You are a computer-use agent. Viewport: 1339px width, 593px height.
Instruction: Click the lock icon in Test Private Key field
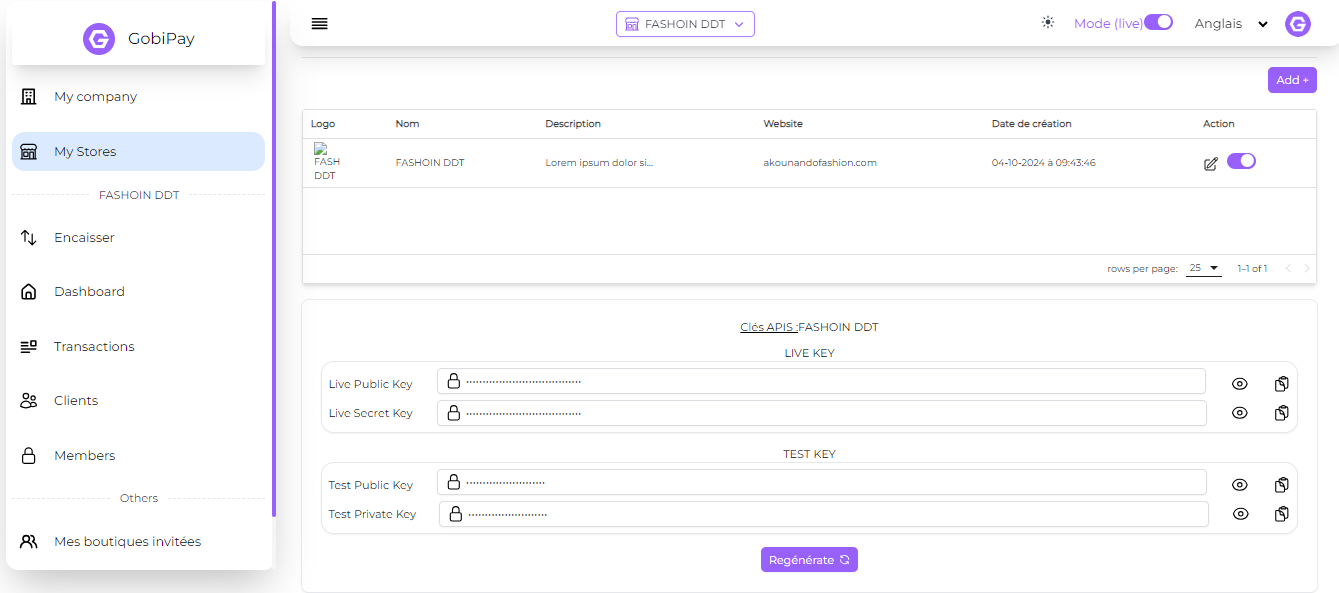[x=455, y=514]
